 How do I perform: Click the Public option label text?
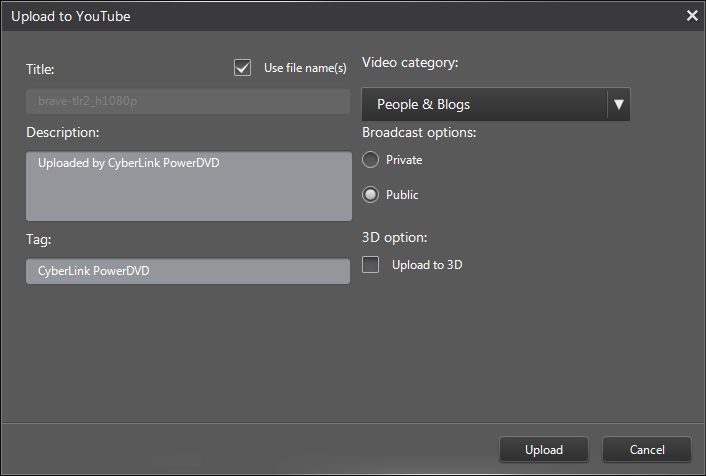(x=402, y=195)
